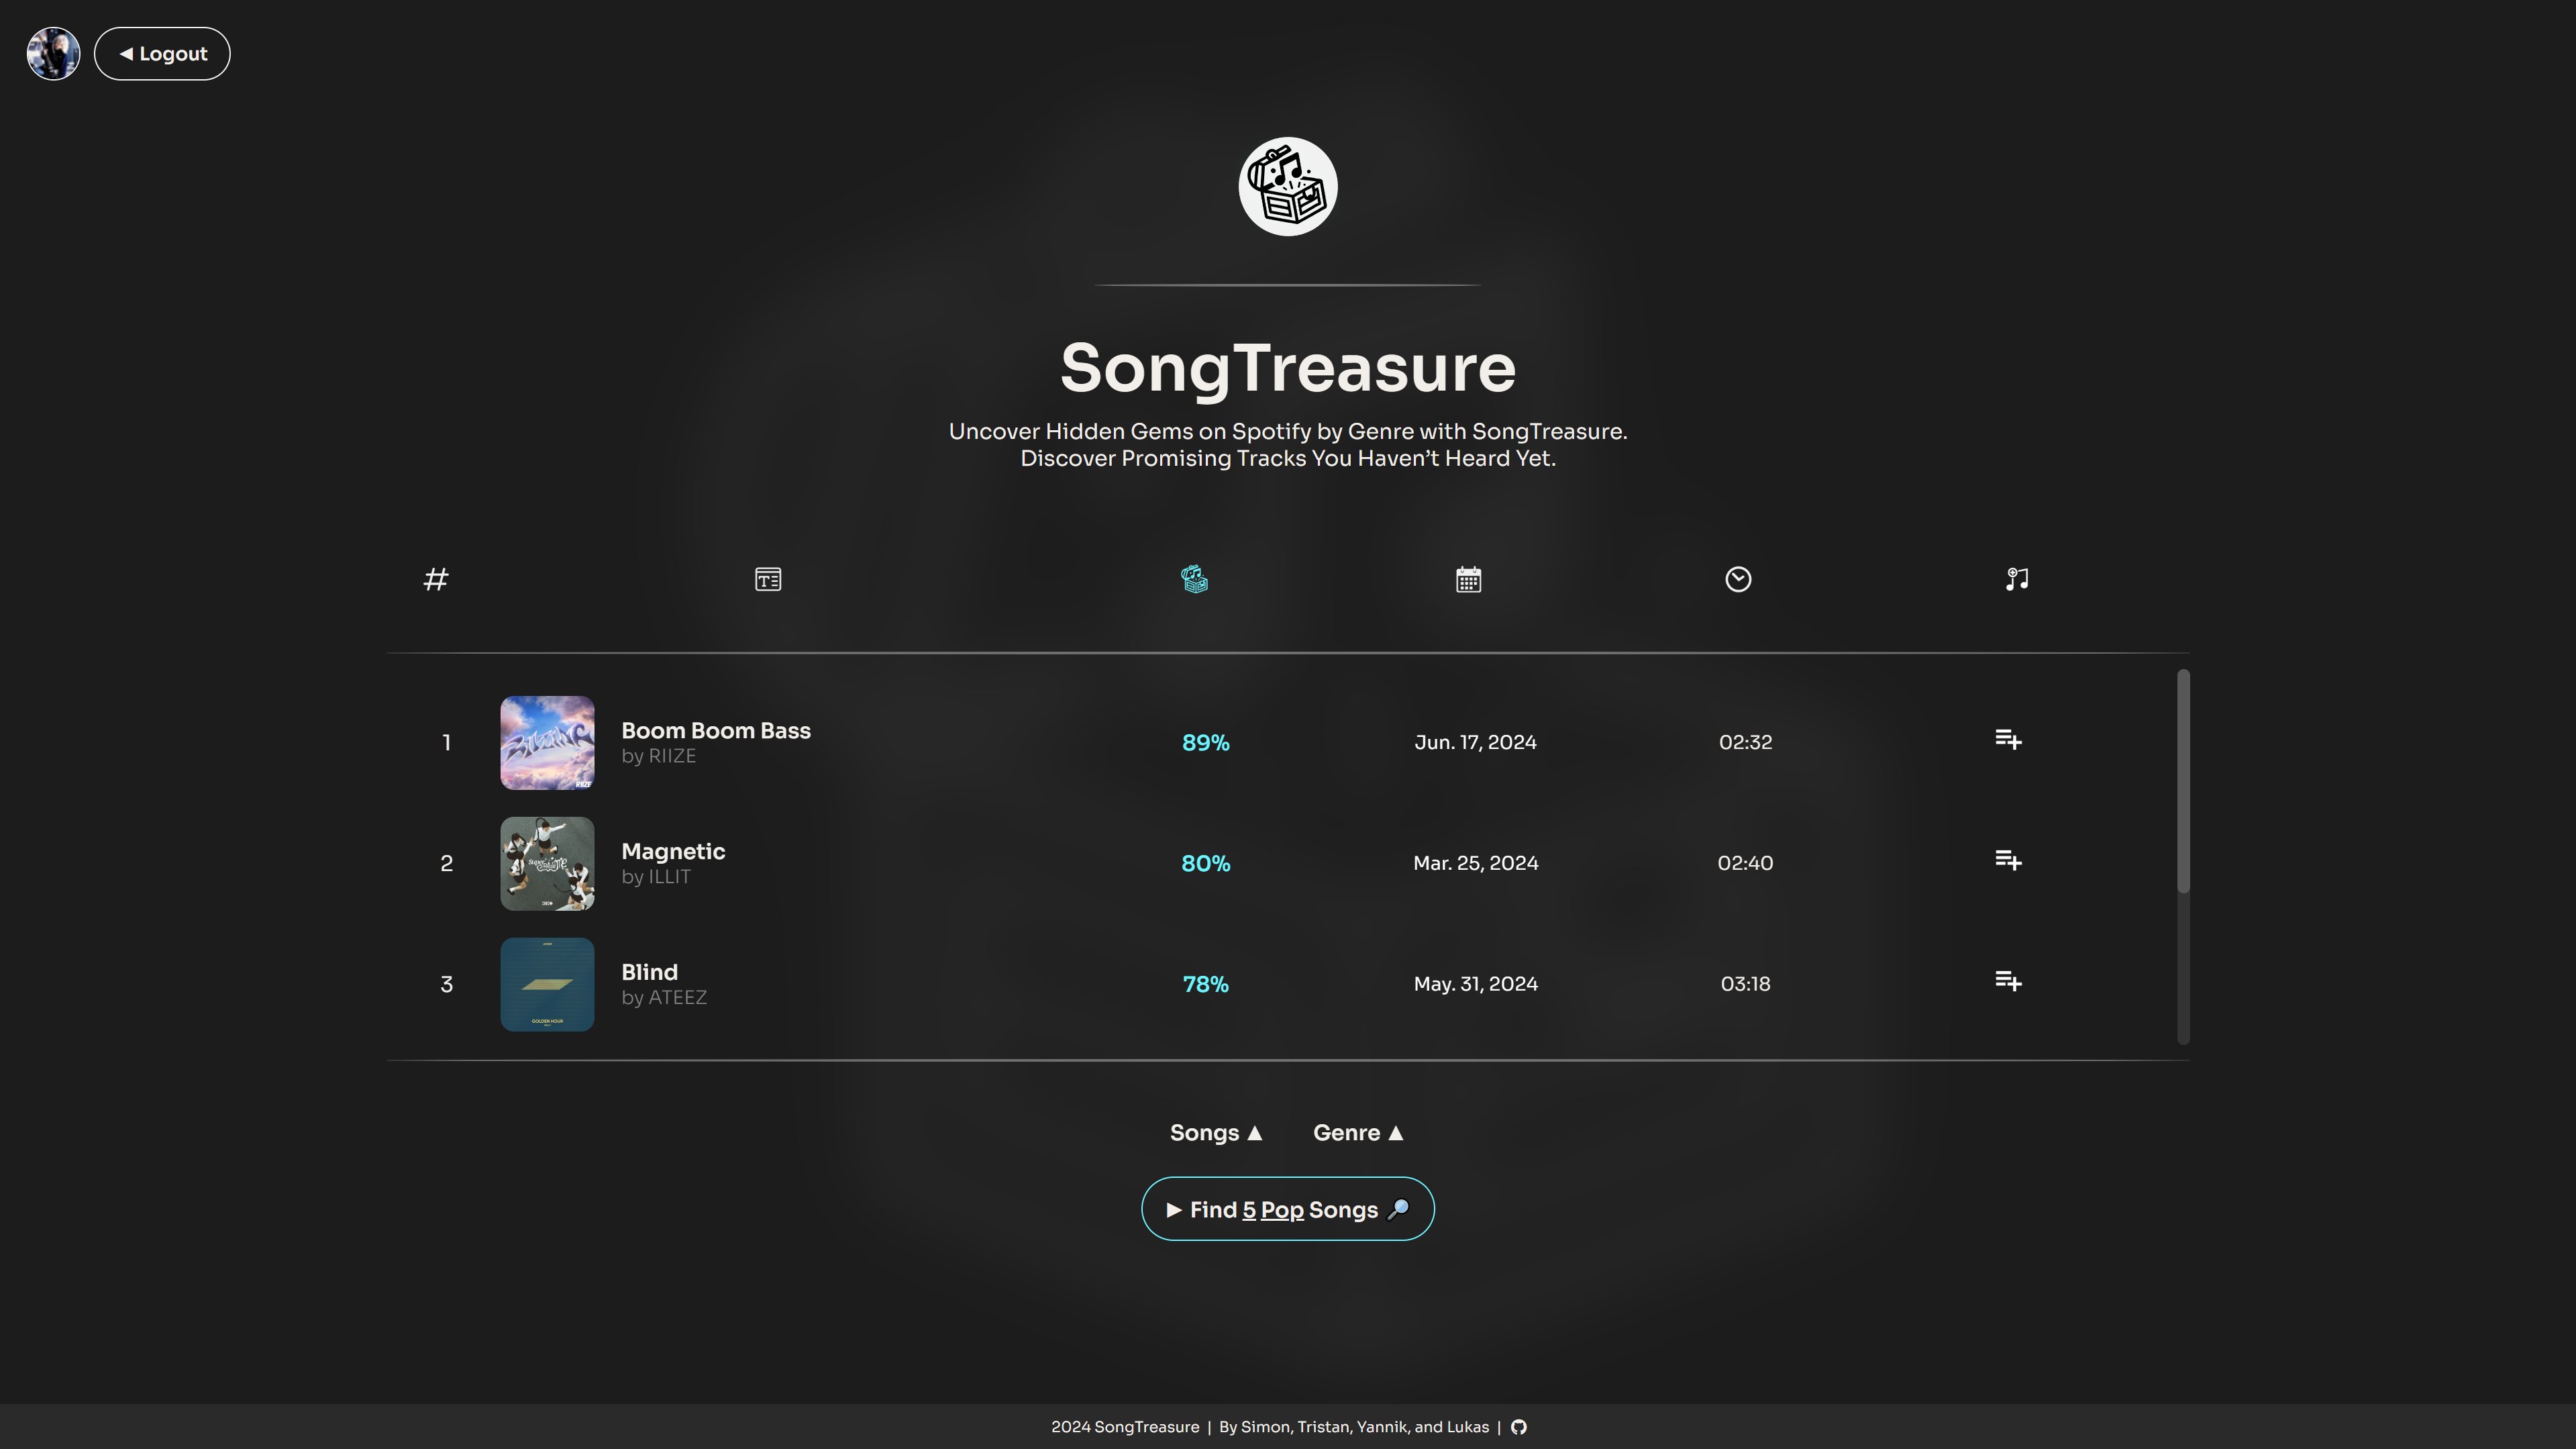The image size is (2576, 1449).
Task: Open the Blind album cover
Action: [547, 985]
